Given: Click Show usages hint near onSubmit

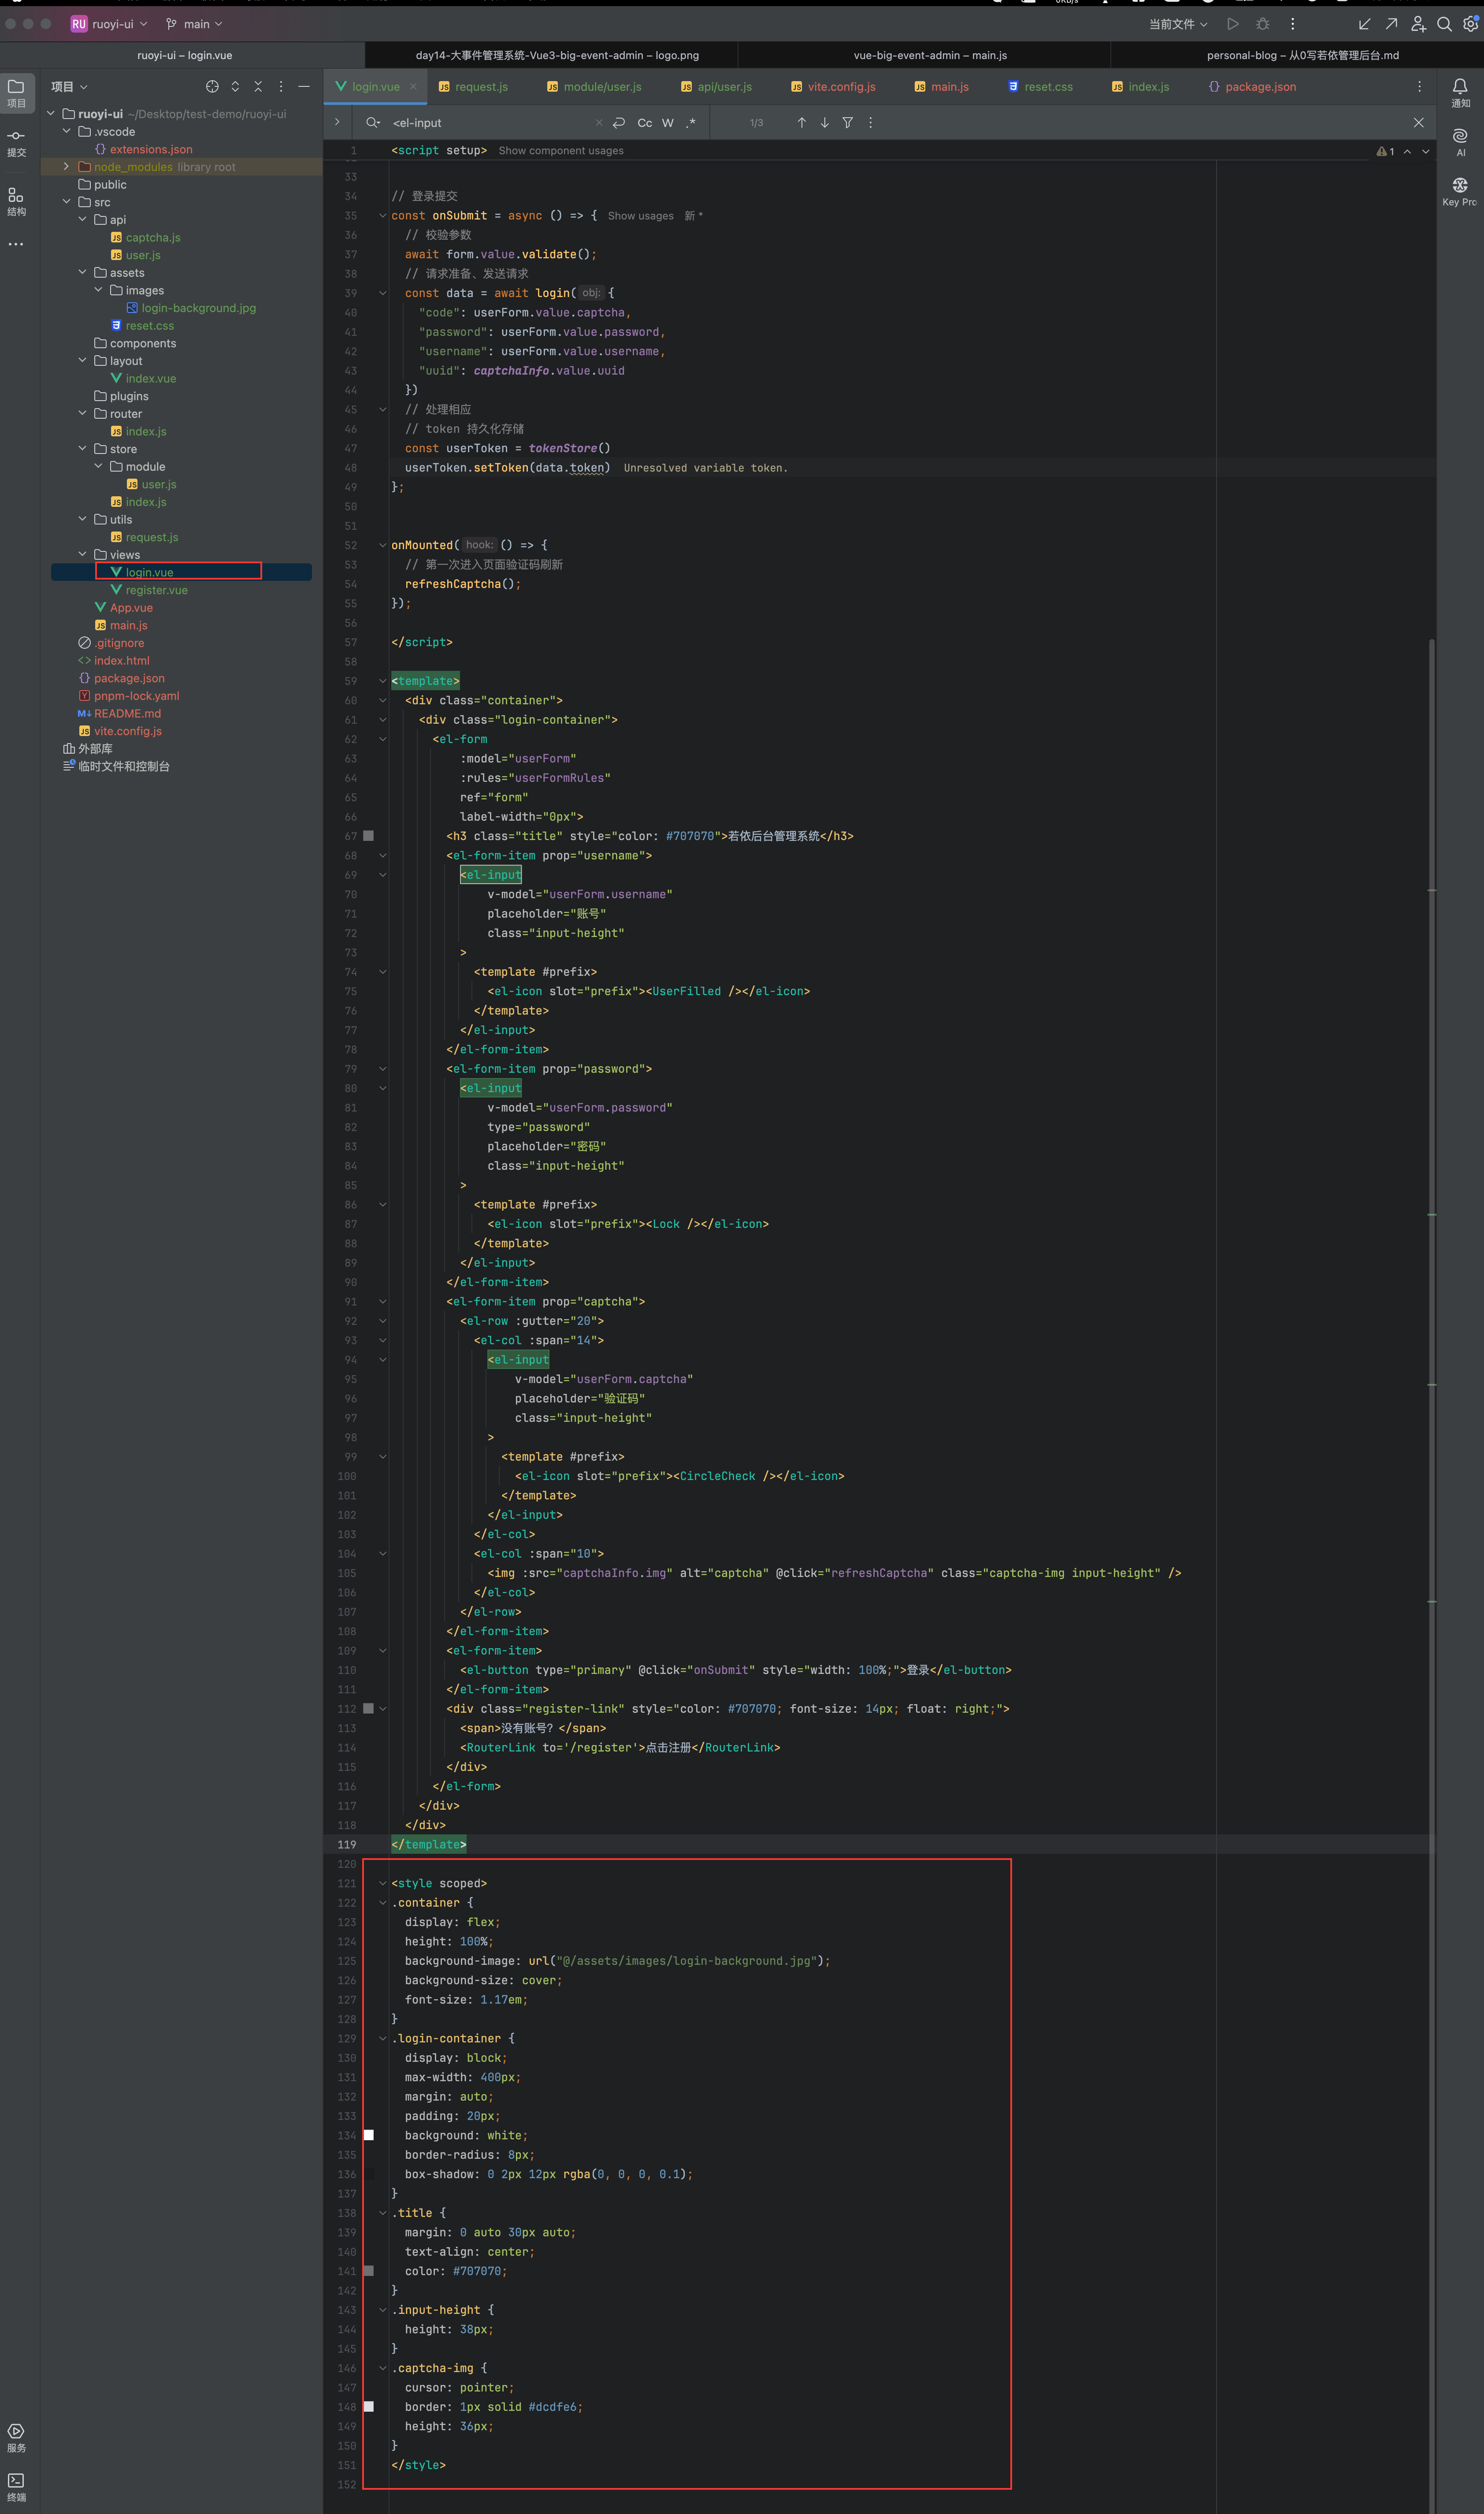Looking at the screenshot, I should 640,216.
